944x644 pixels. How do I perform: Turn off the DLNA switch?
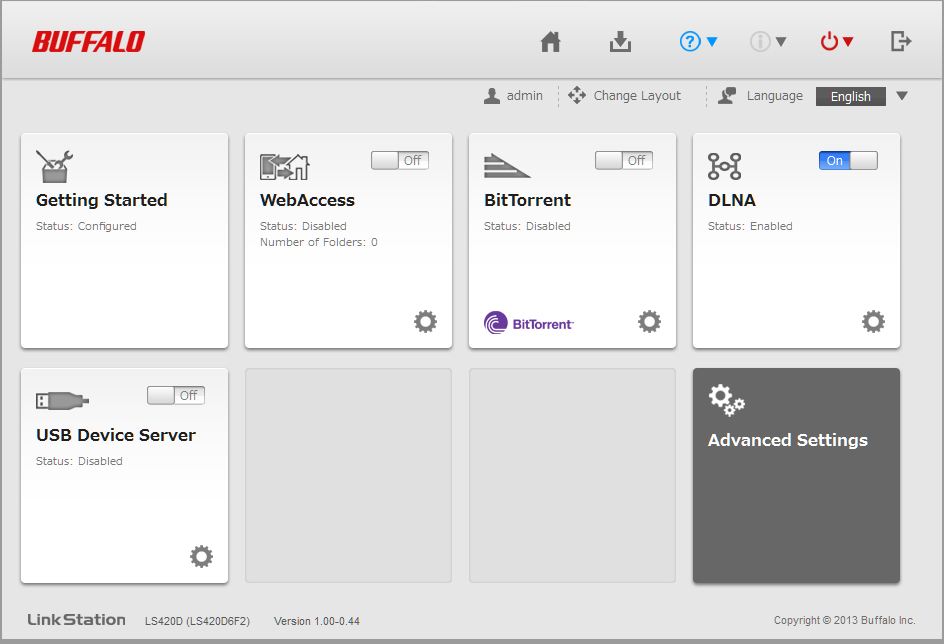tap(848, 161)
